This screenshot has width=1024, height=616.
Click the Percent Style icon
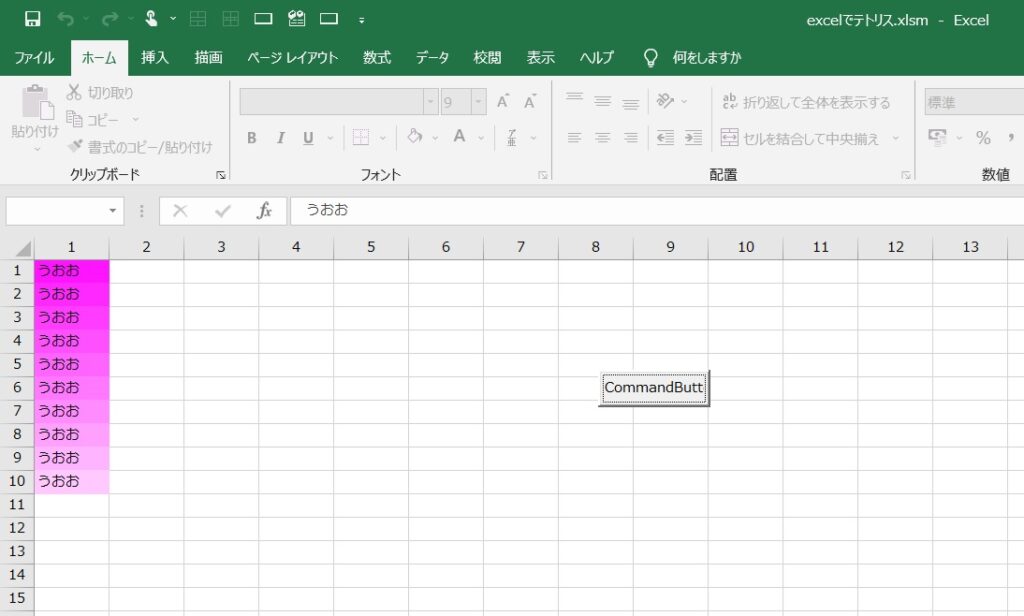pos(983,137)
